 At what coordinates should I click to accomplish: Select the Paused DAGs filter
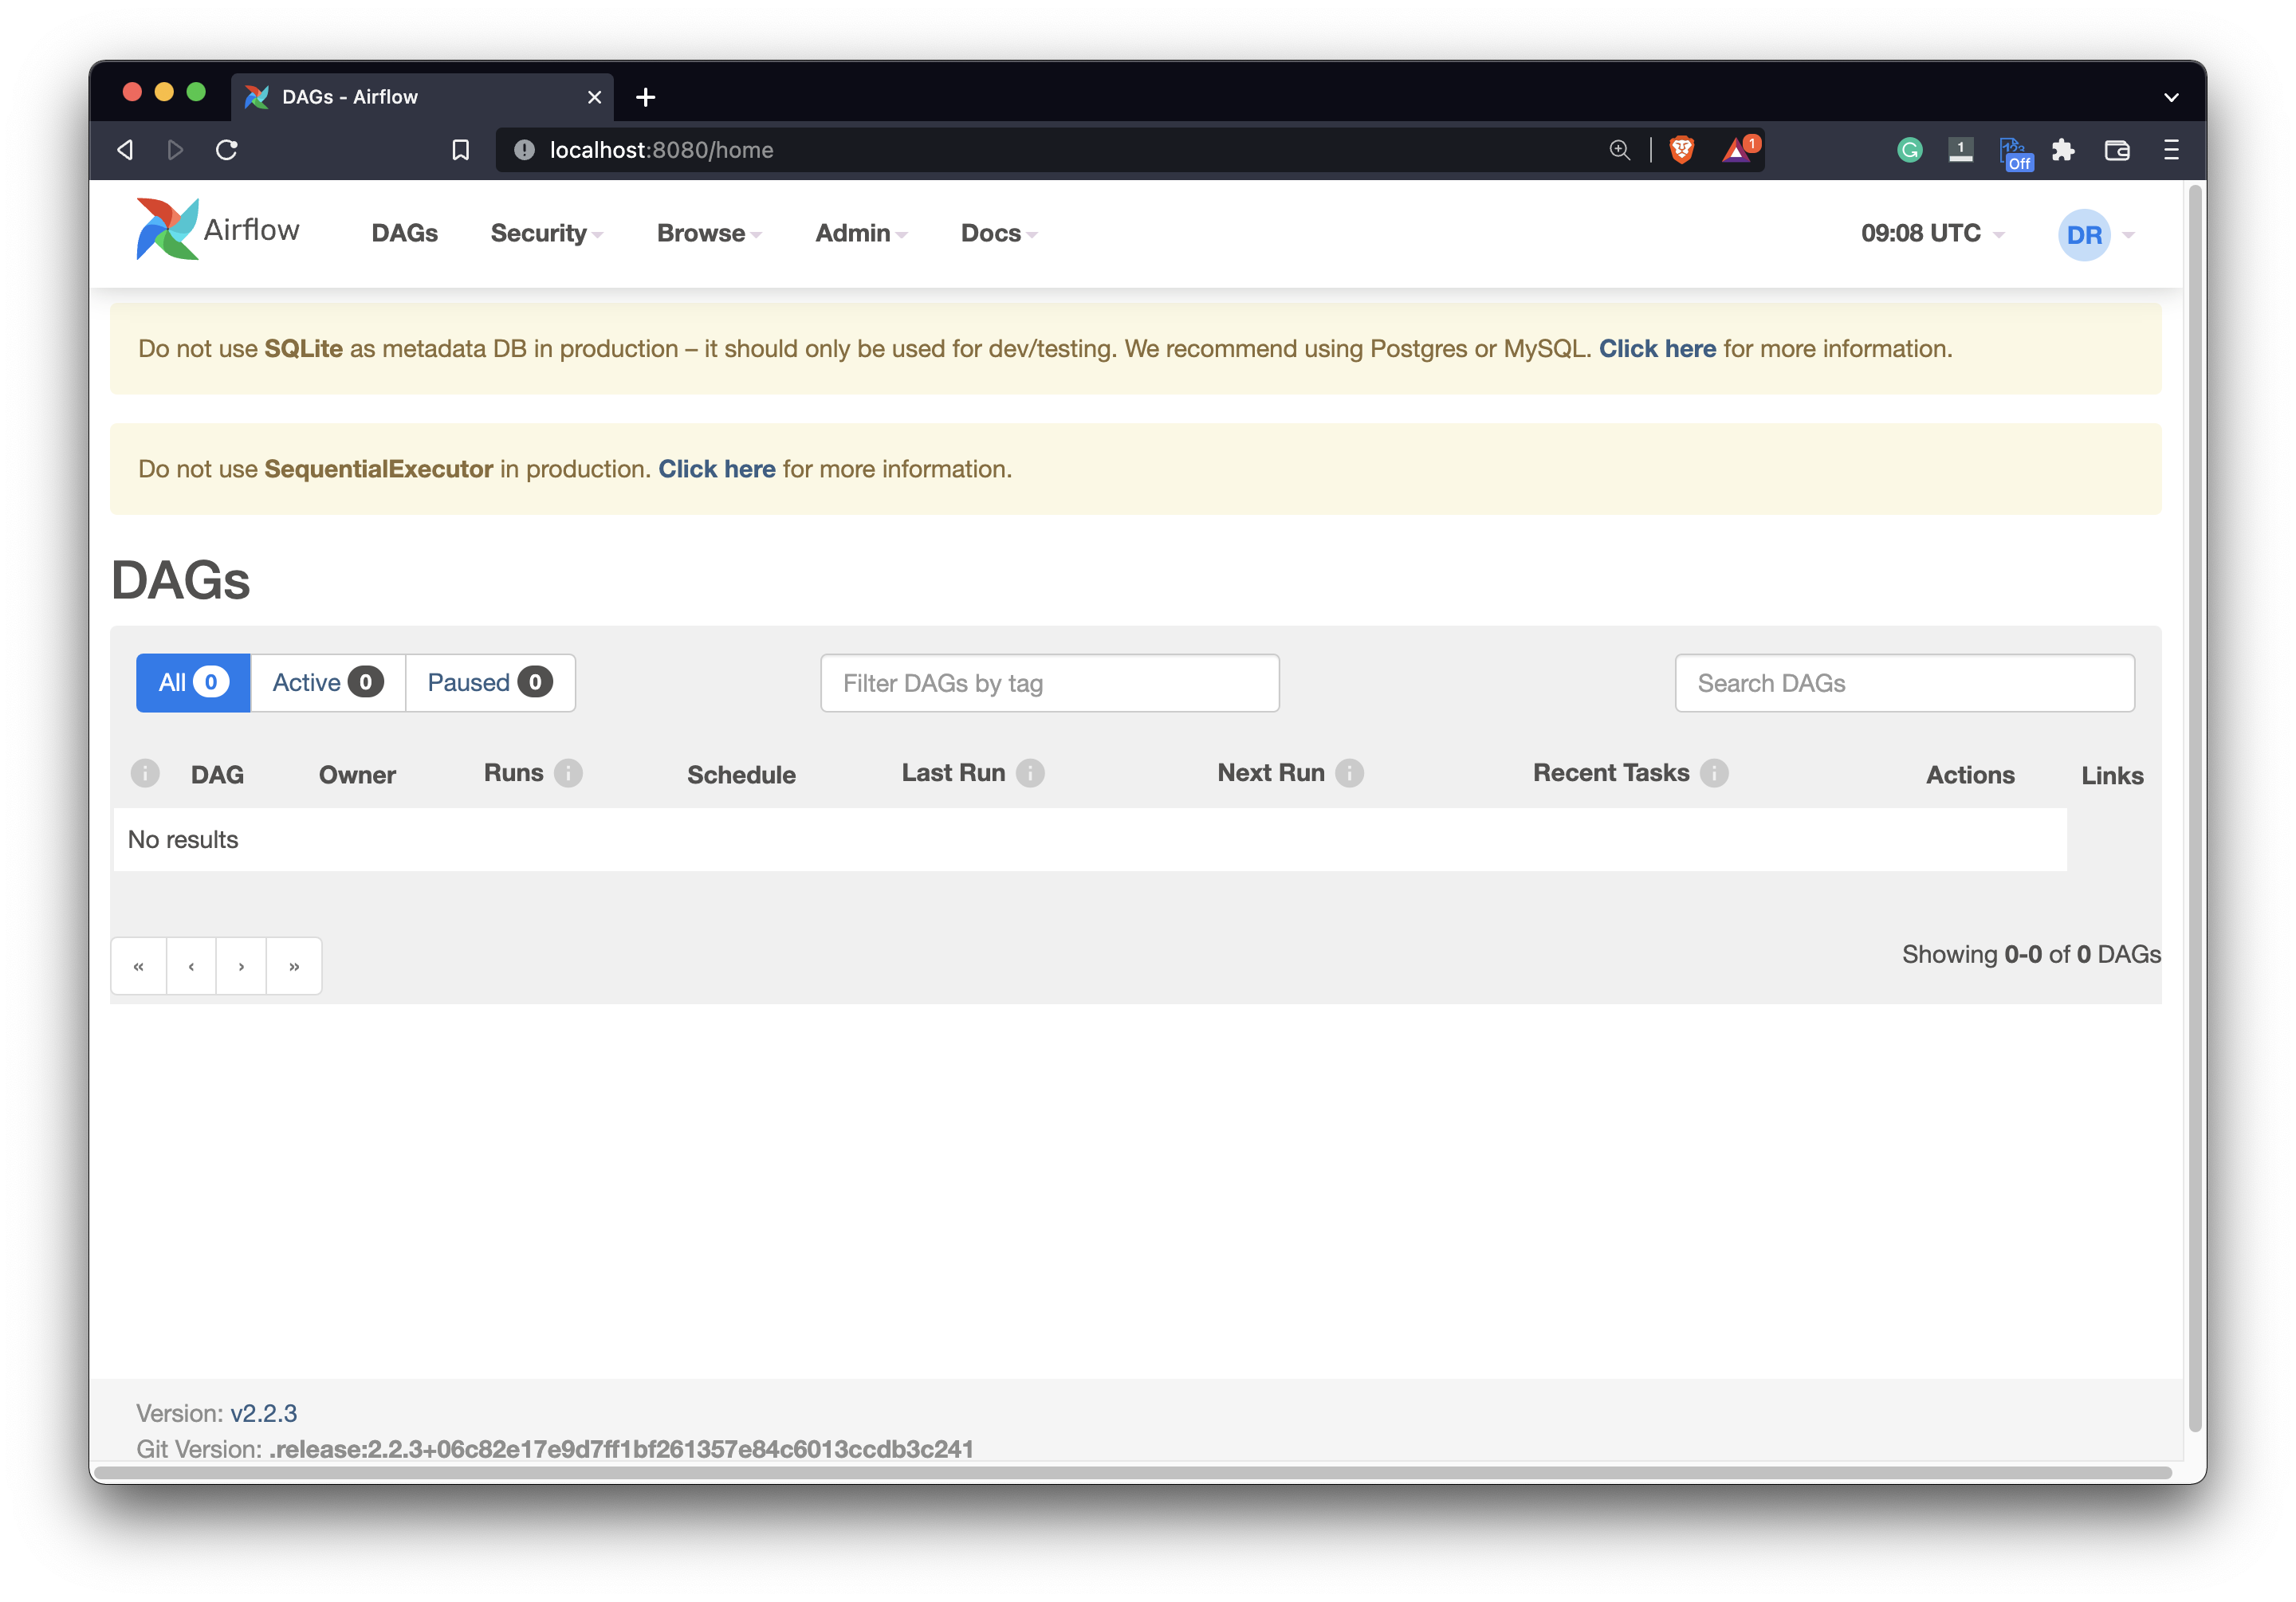490,682
